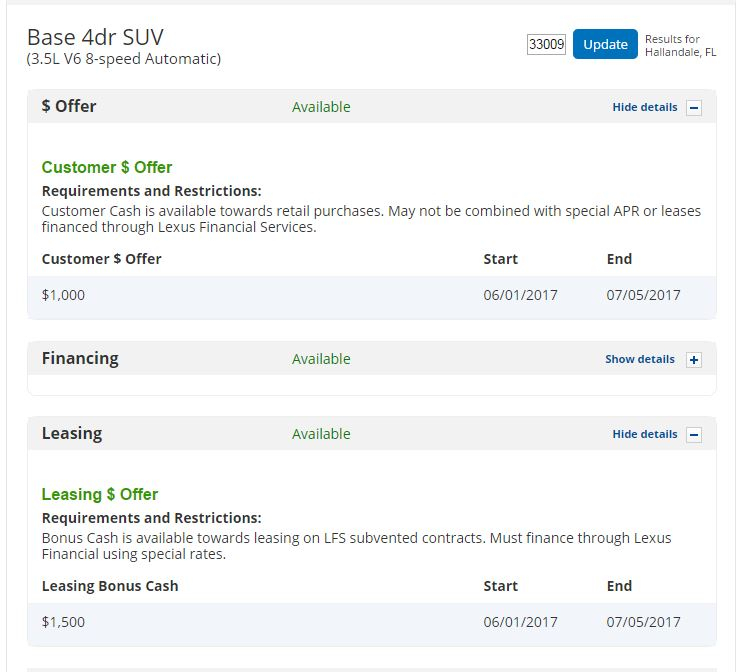The image size is (738, 672).
Task: Click Hide details link in $ Offer
Action: (x=645, y=107)
